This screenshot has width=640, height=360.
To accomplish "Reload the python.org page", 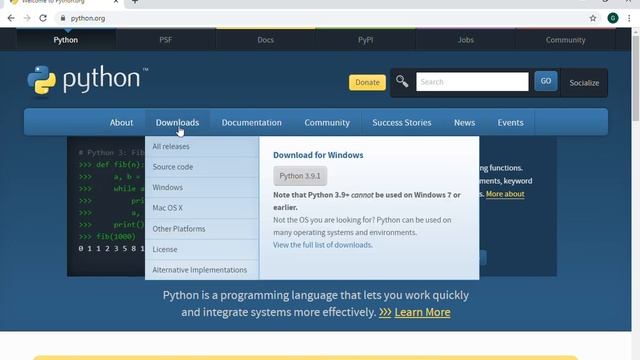I will point(43,18).
